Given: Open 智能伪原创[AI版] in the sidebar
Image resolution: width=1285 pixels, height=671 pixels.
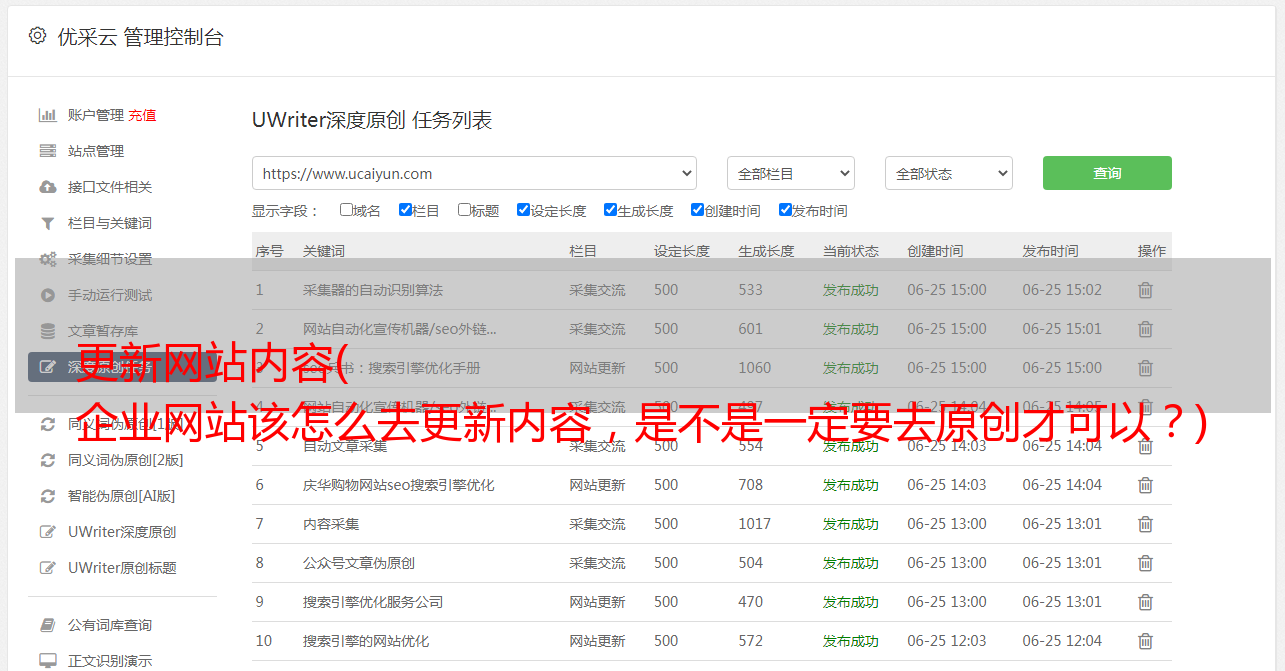Looking at the screenshot, I should (122, 496).
